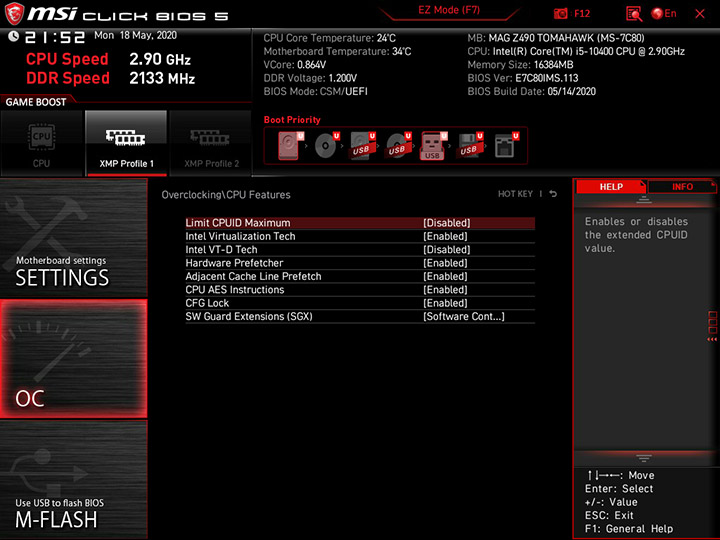Click the USB hard disk boot icon
720x540 pixels.
pyautogui.click(x=363, y=146)
